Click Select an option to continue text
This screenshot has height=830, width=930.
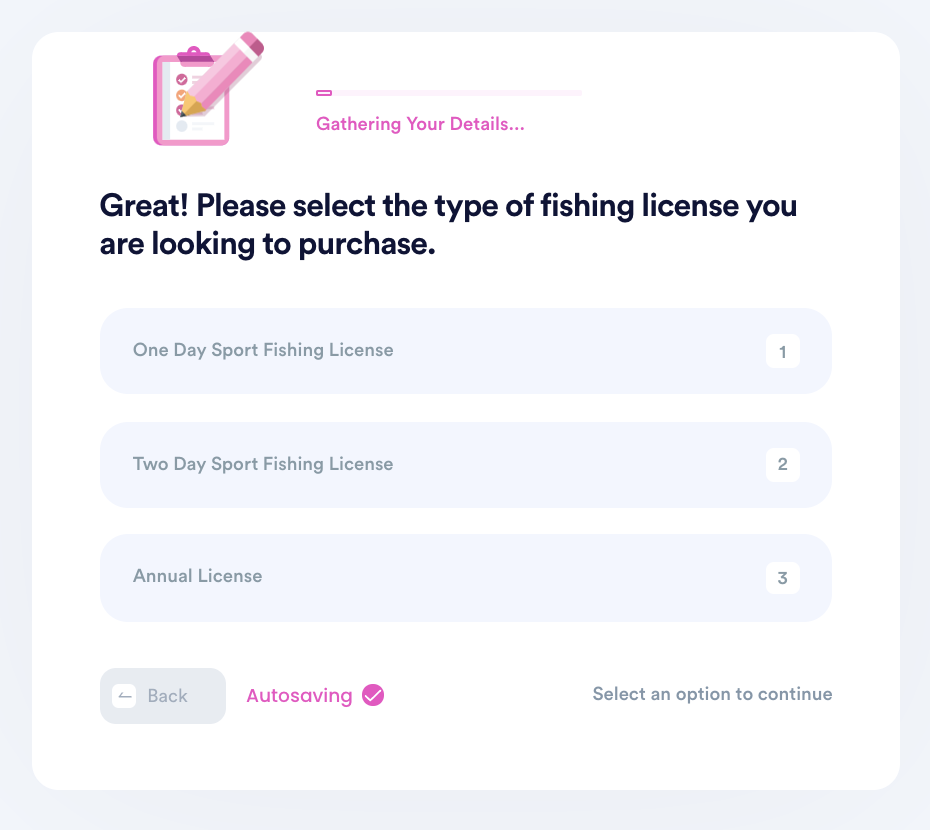(712, 694)
